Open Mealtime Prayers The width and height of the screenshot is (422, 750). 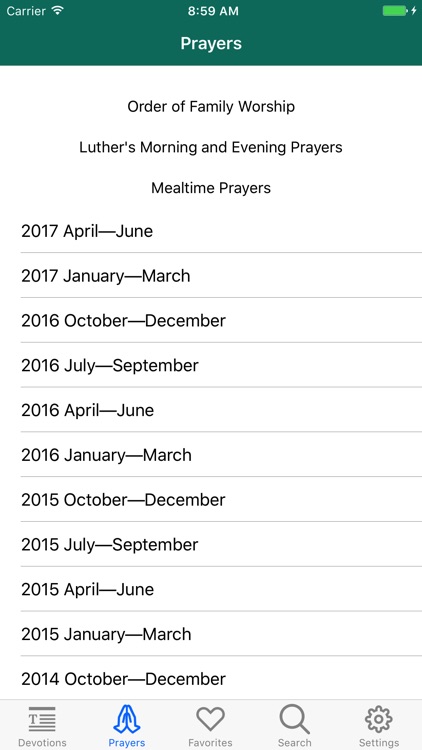click(x=211, y=188)
